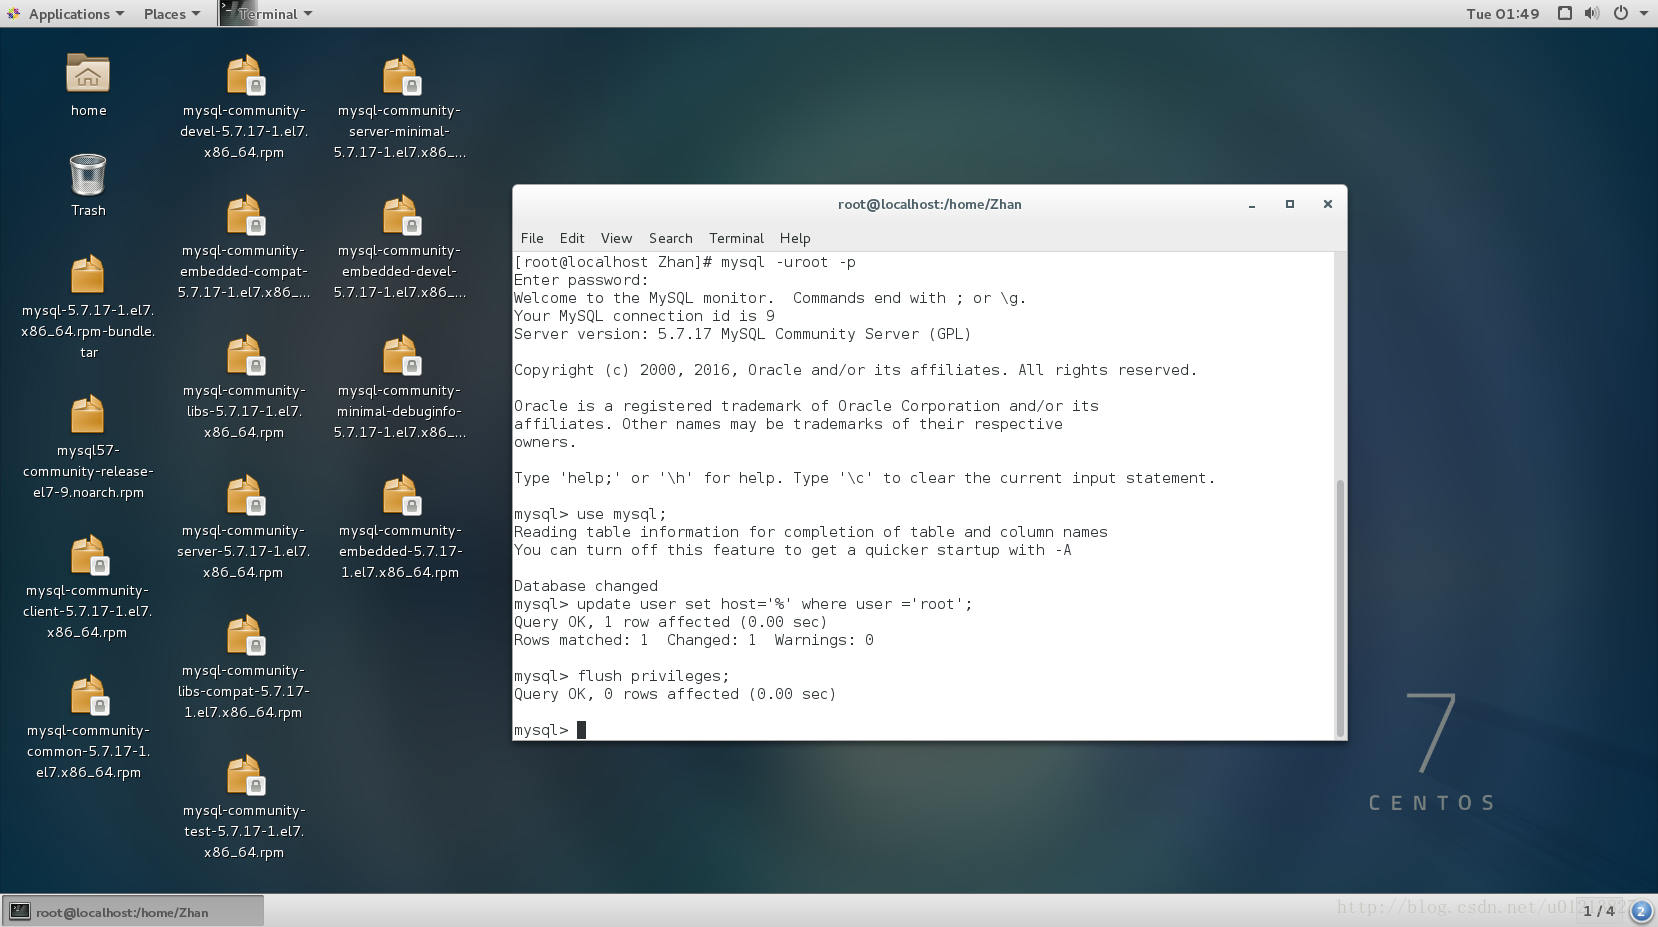Viewport: 1658px width, 927px height.
Task: Click root@localhost:/home/Zhan taskbar button
Action: 133,911
